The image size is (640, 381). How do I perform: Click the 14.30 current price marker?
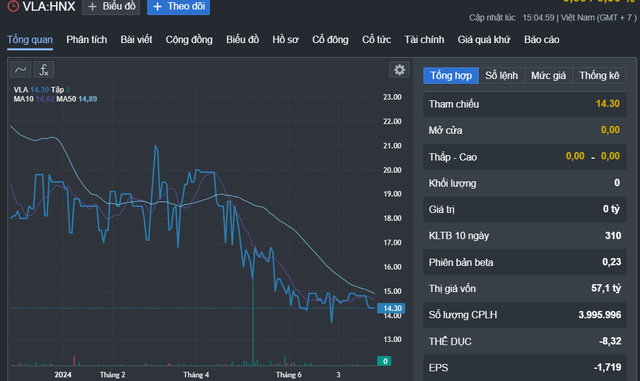click(391, 308)
